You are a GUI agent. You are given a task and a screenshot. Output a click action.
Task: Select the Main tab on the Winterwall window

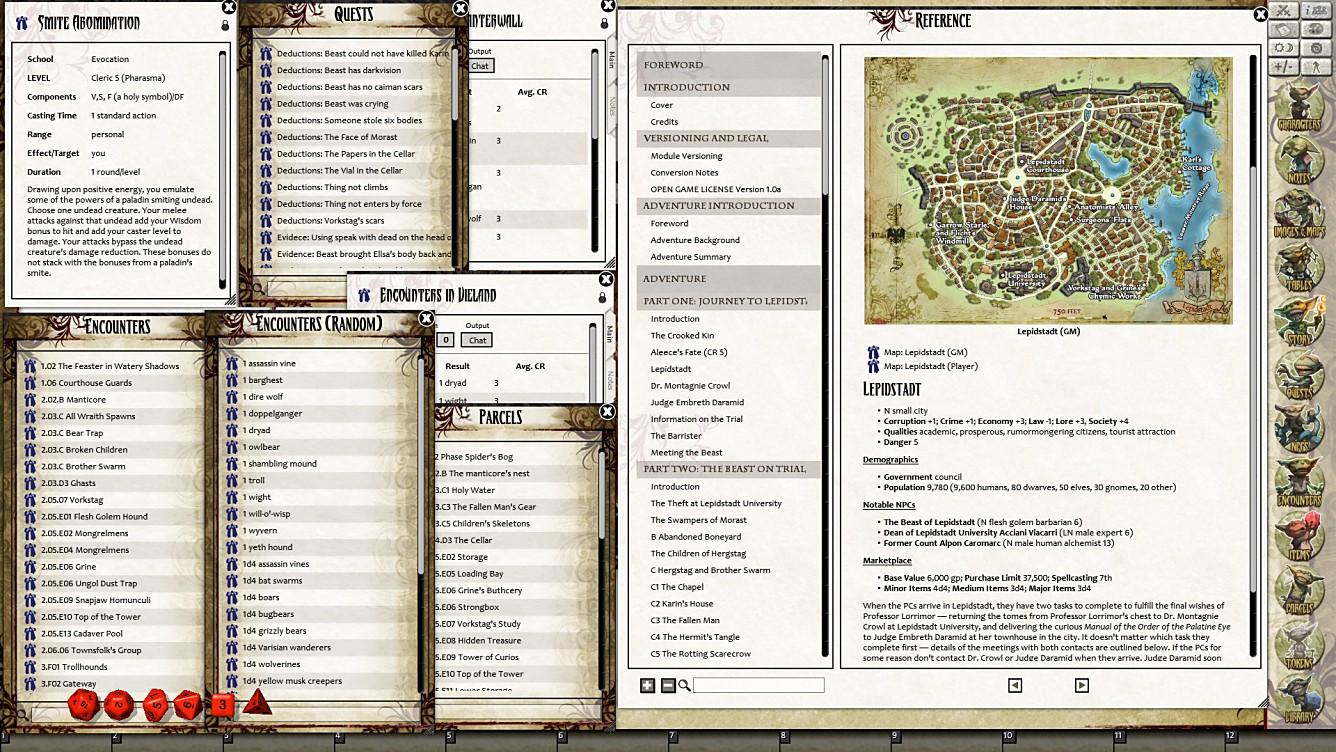tap(611, 58)
